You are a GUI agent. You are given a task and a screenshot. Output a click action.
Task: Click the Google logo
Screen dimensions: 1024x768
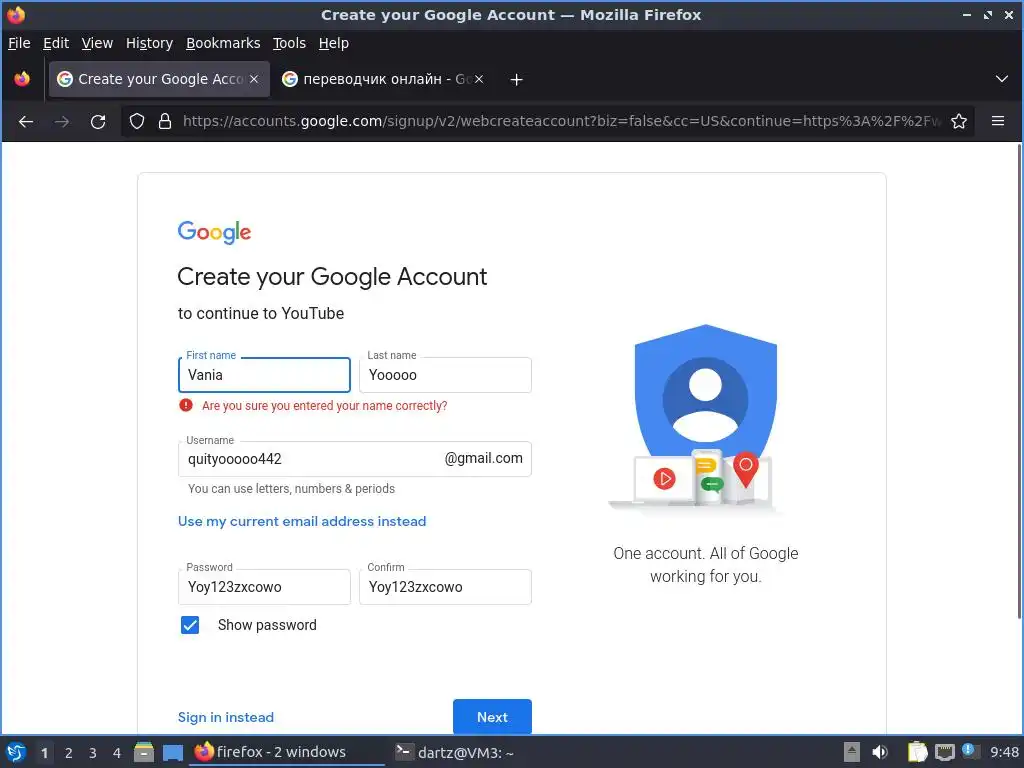[x=214, y=232]
